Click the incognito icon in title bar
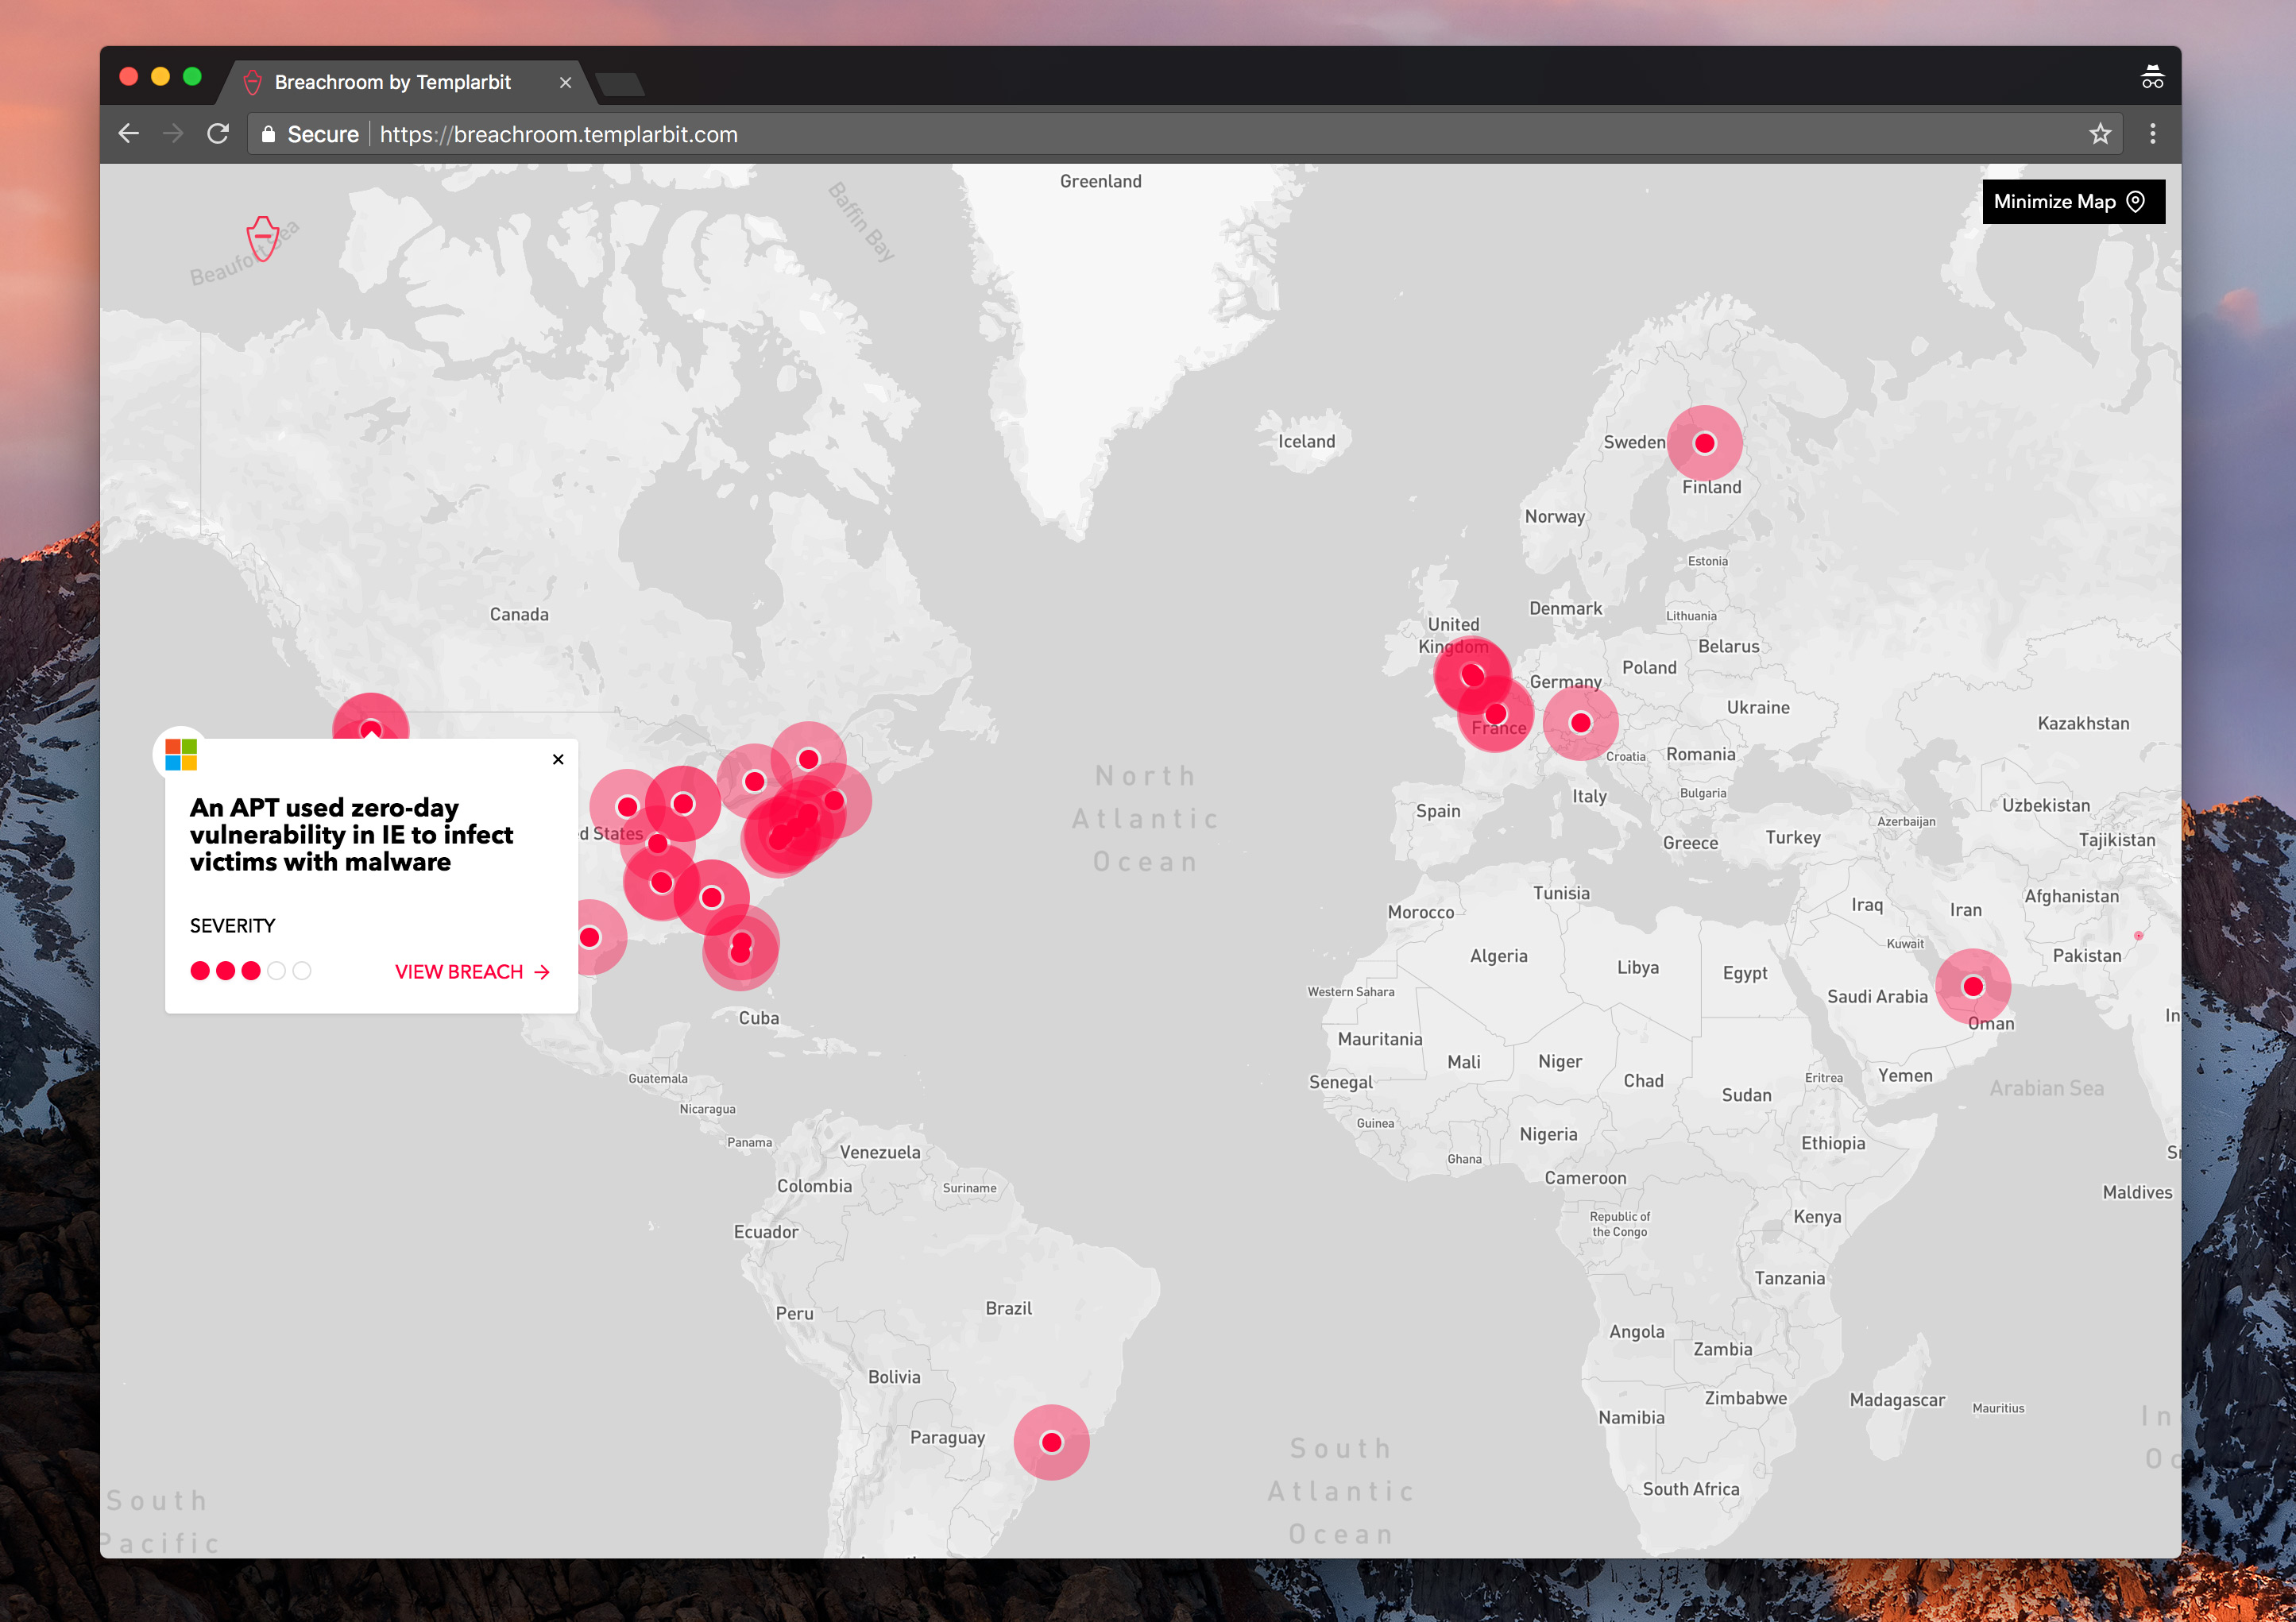 pos(2152,78)
